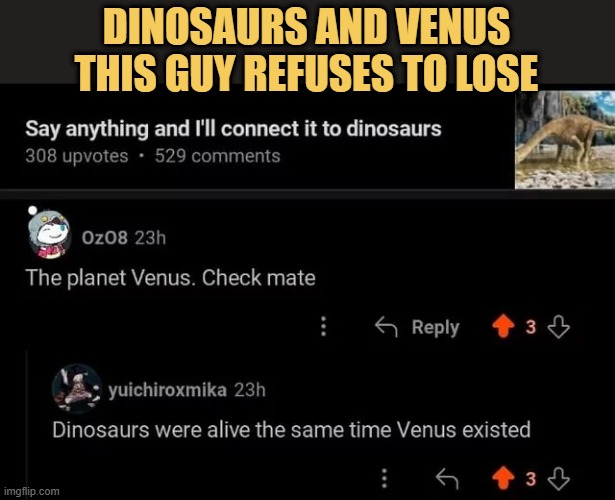Image resolution: width=615 pixels, height=500 pixels.
Task: Open the dinosaur post thumbnail image
Action: tap(565, 140)
